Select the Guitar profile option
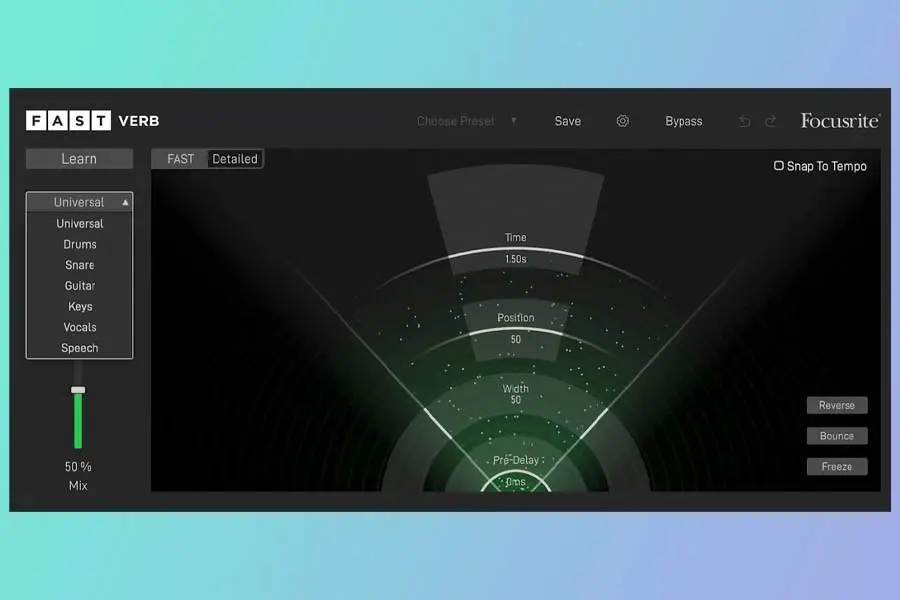 (79, 285)
